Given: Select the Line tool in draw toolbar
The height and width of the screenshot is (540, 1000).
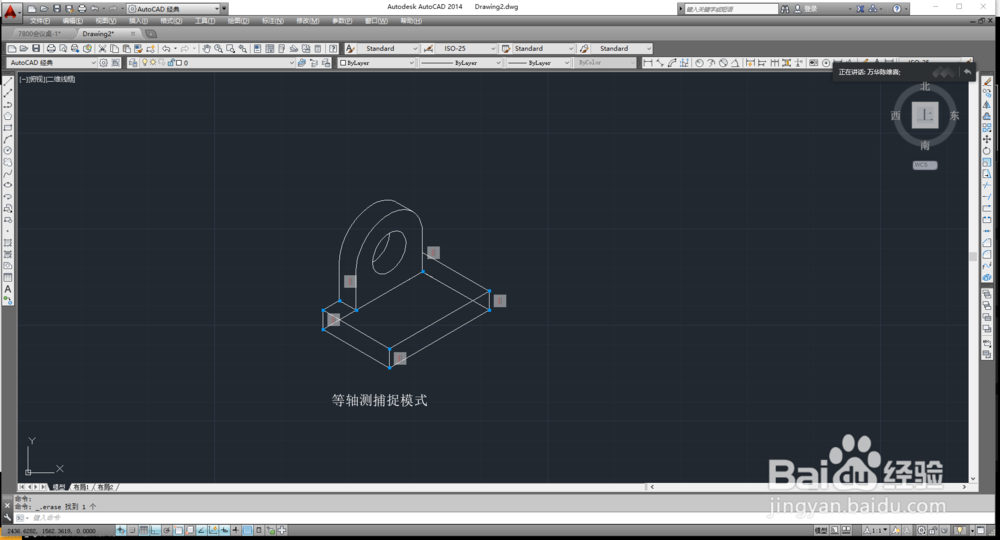Looking at the screenshot, I should (8, 82).
